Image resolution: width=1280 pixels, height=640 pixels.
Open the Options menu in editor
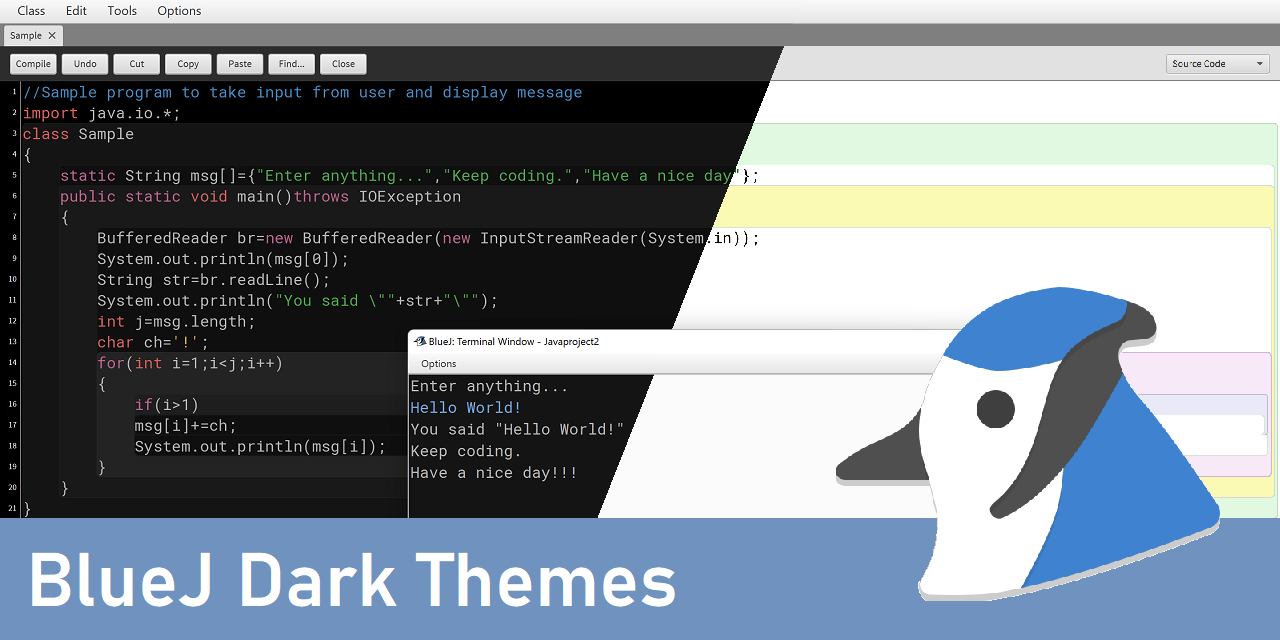179,11
